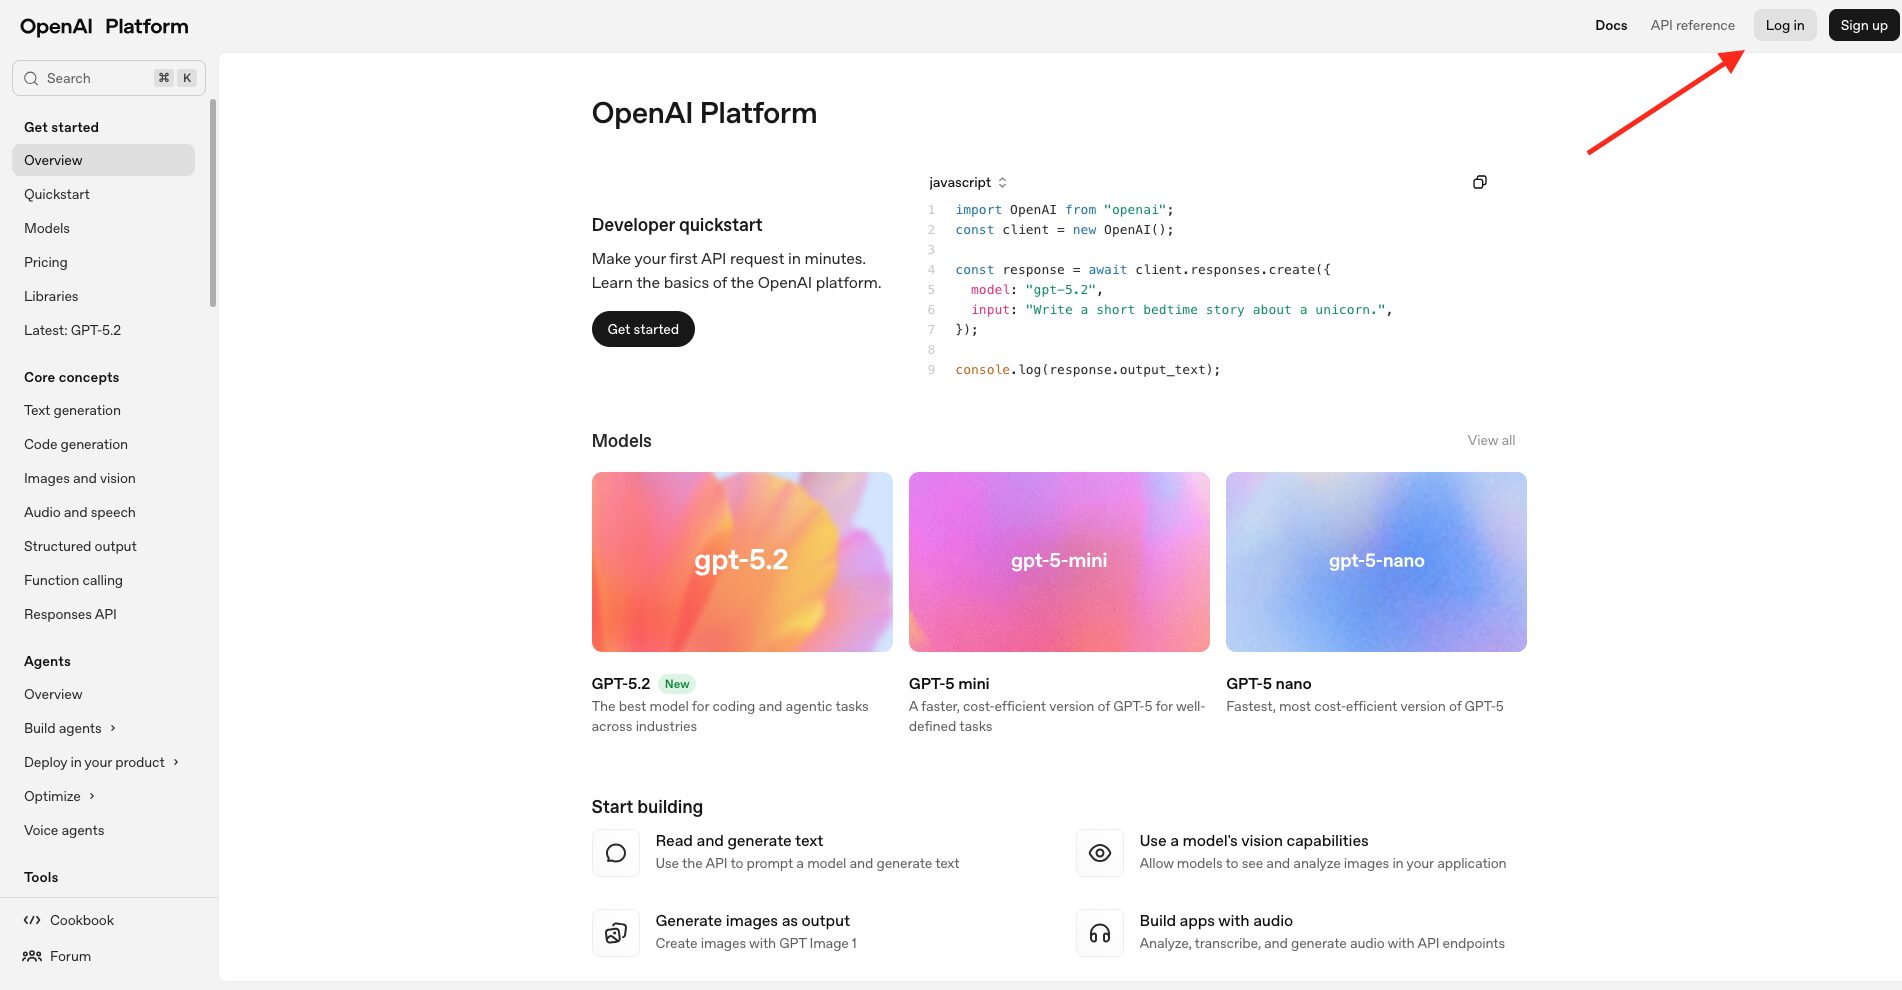
Task: Open the javascript language selector
Action: (x=966, y=182)
